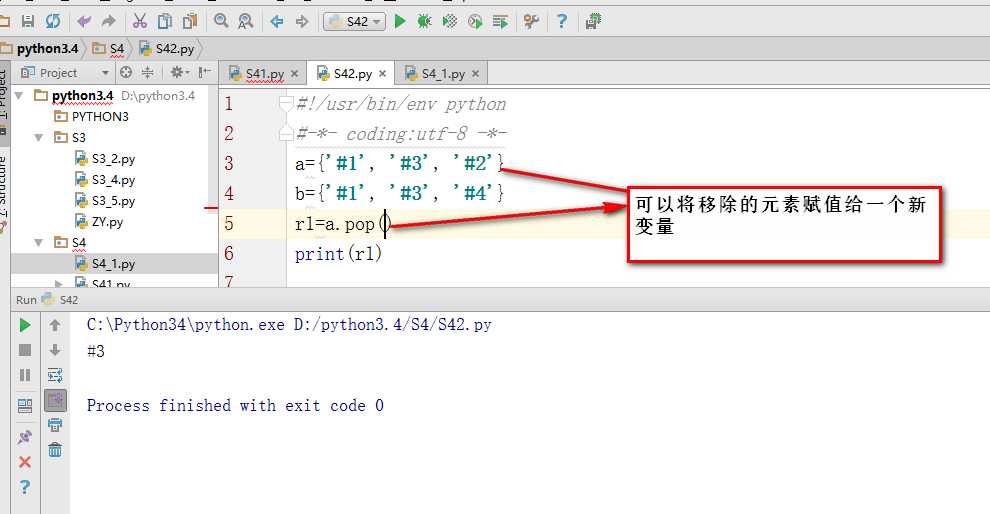Screen dimensions: 990x514
Task: Select S4_1.py in the project tree
Action: click(114, 264)
